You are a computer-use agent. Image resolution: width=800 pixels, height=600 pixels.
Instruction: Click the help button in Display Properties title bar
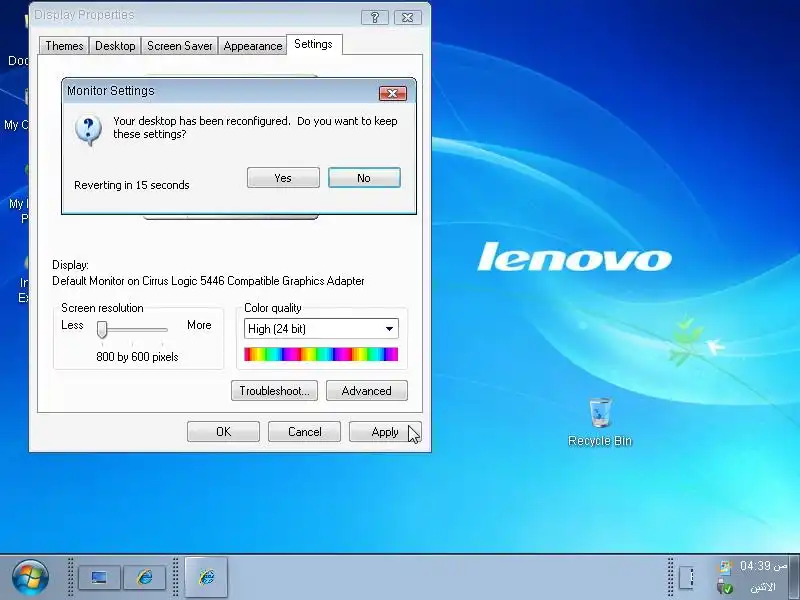375,17
